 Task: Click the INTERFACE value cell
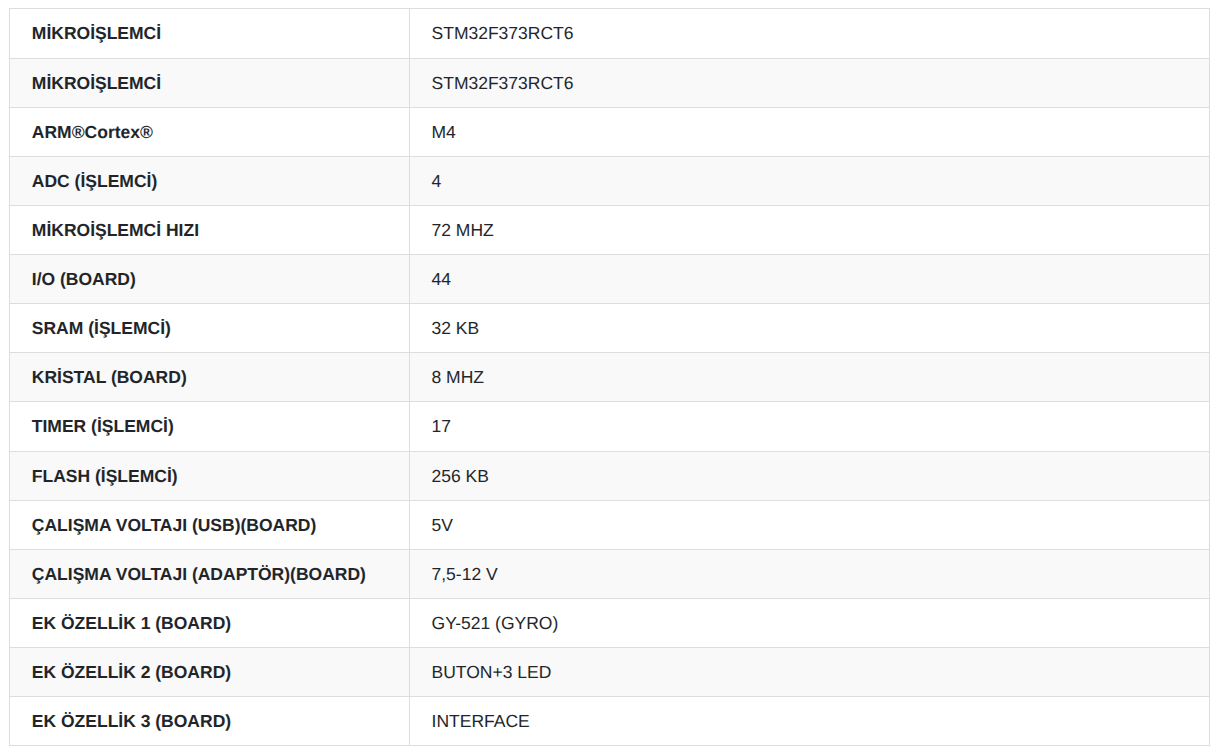click(x=809, y=721)
